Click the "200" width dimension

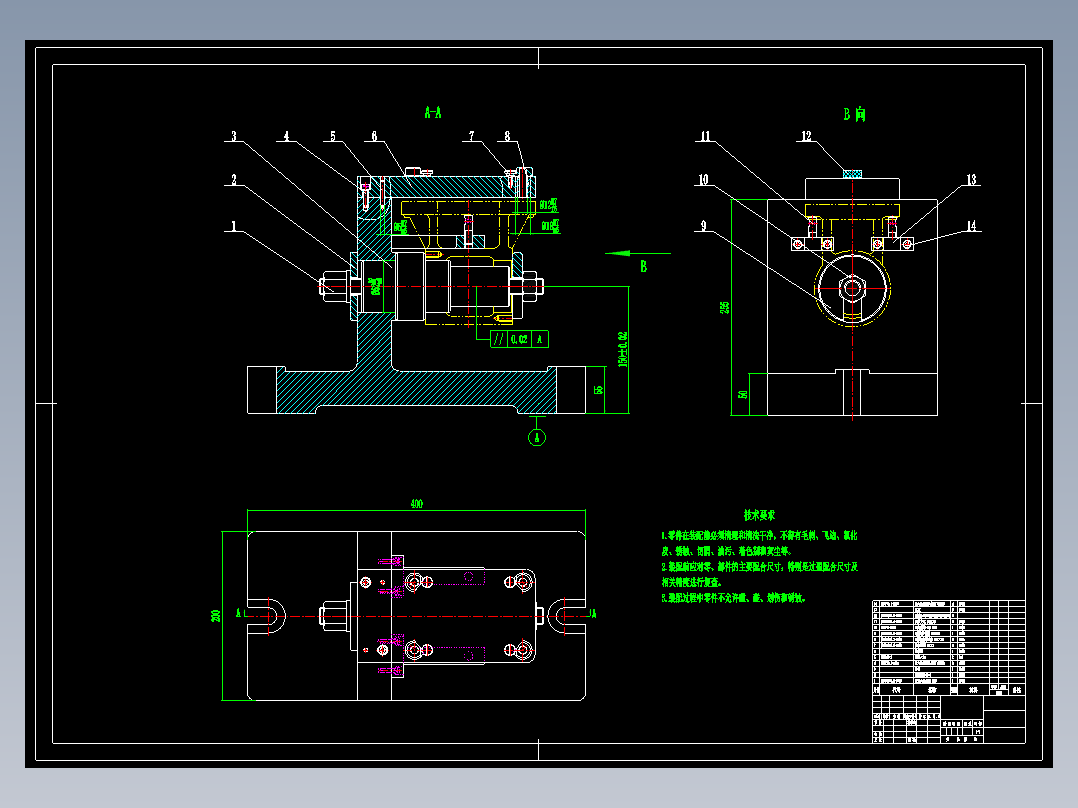tap(216, 615)
